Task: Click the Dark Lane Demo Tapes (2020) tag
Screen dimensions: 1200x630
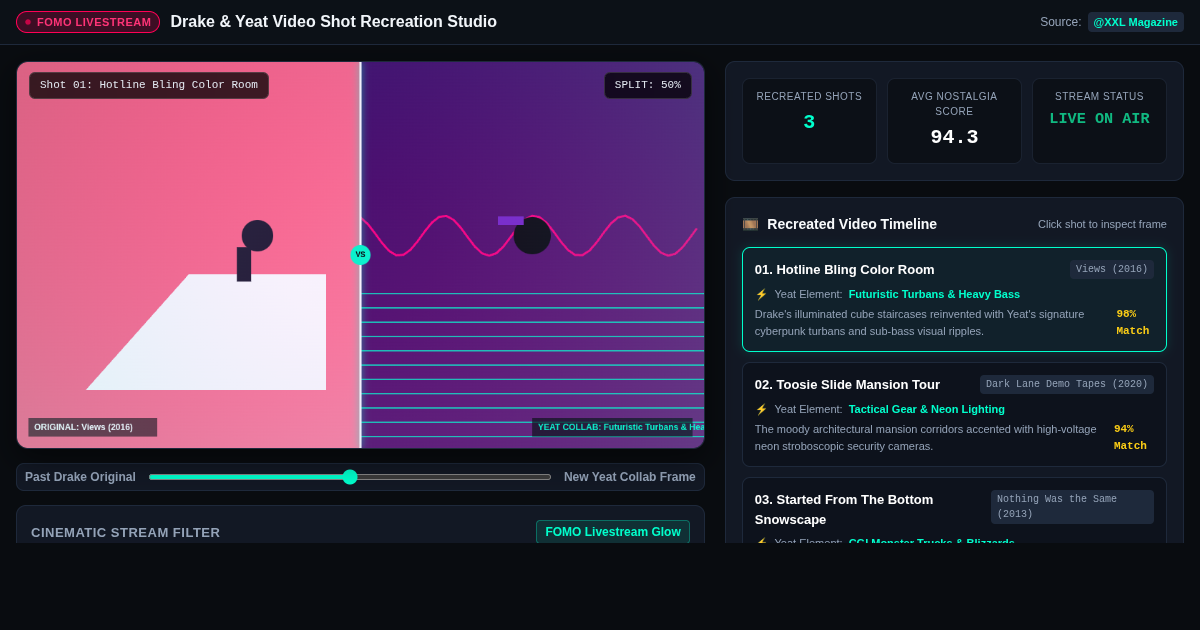Action: click(x=1067, y=384)
